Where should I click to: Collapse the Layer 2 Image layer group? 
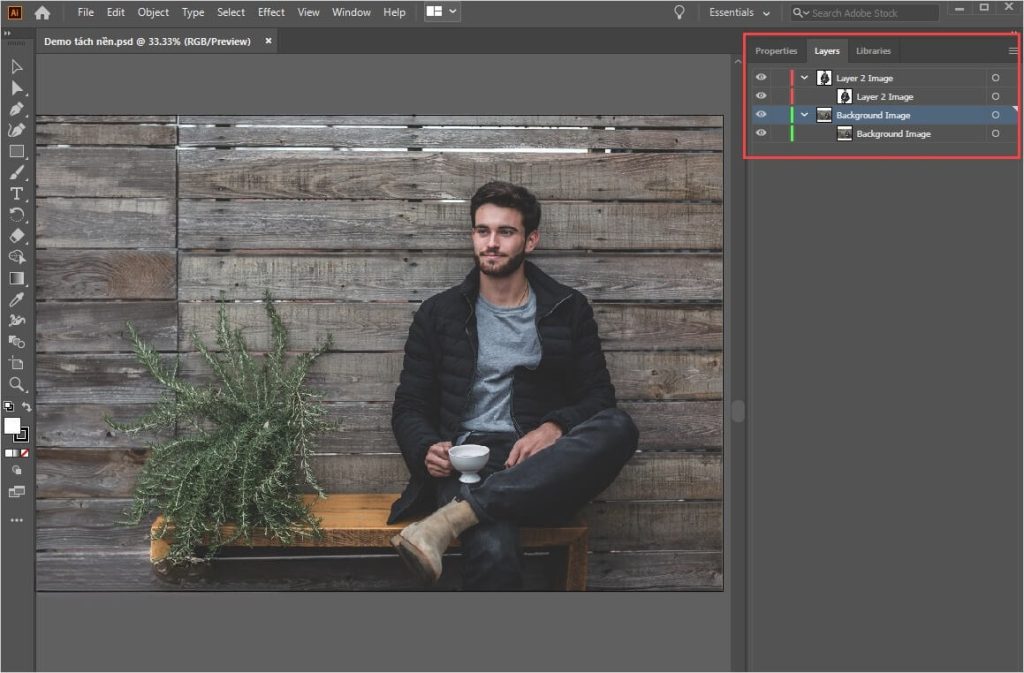[x=804, y=78]
